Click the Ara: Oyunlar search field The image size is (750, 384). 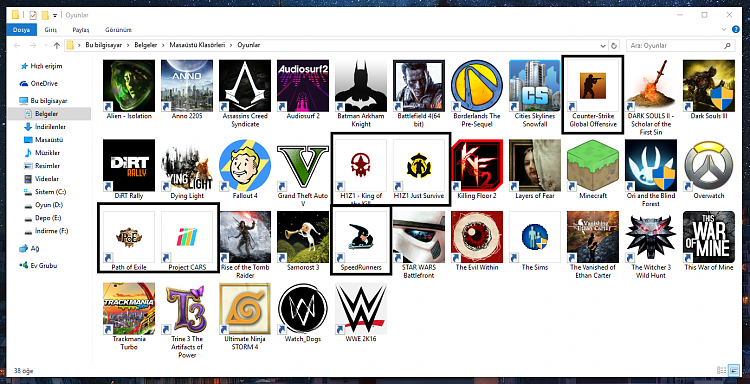pyautogui.click(x=675, y=45)
